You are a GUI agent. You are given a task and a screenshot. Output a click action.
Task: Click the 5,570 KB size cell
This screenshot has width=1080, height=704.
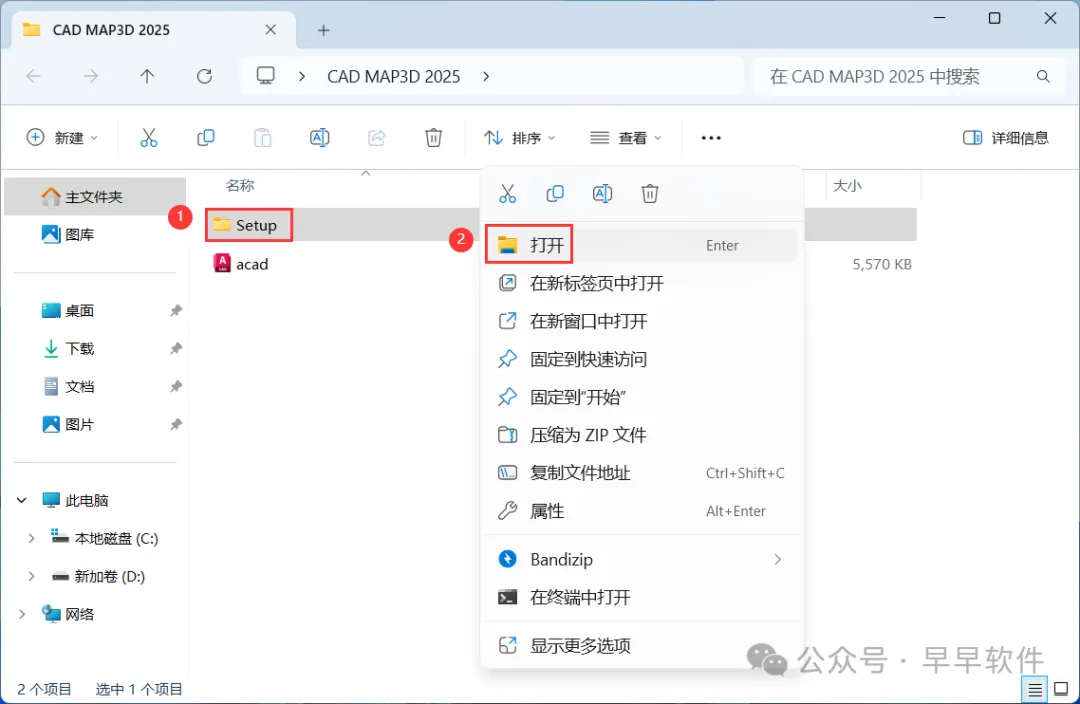point(882,264)
